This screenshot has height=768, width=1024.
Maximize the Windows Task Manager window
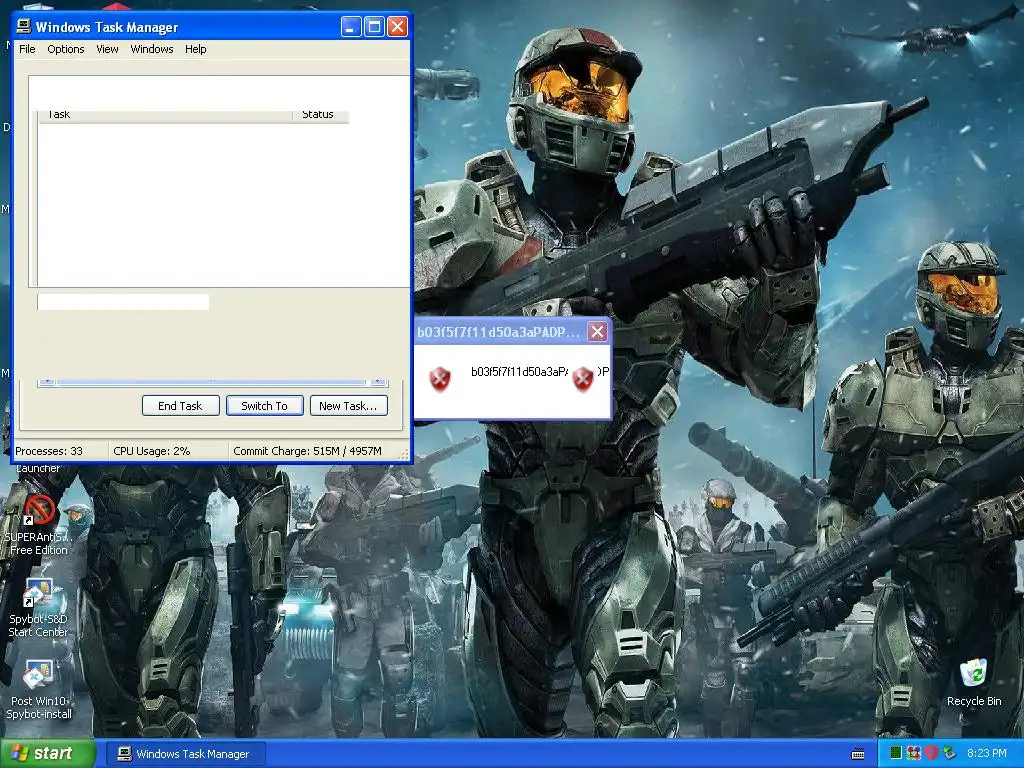click(374, 27)
